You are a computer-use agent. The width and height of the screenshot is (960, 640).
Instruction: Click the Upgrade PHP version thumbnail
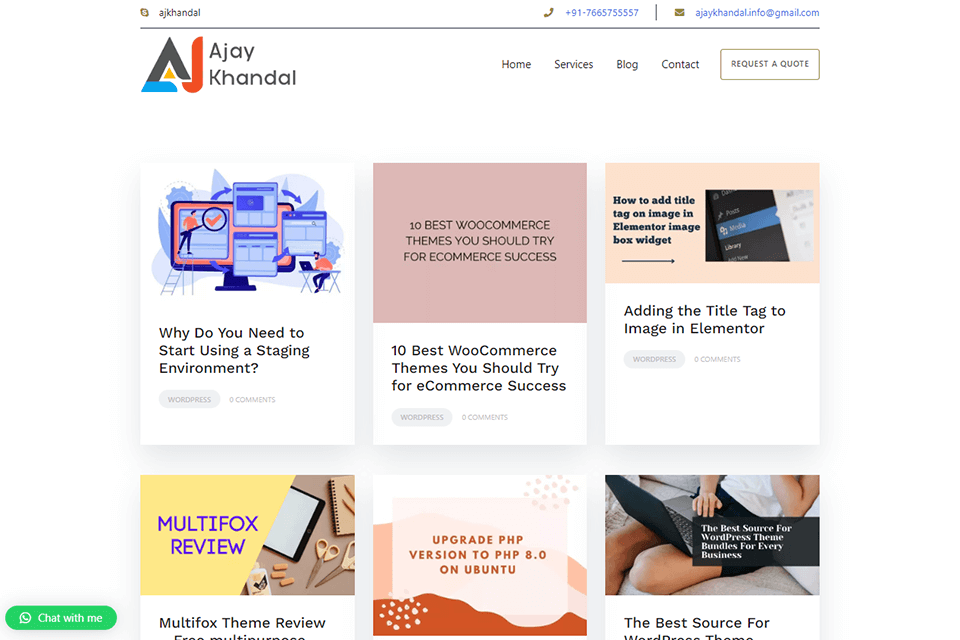(x=479, y=555)
